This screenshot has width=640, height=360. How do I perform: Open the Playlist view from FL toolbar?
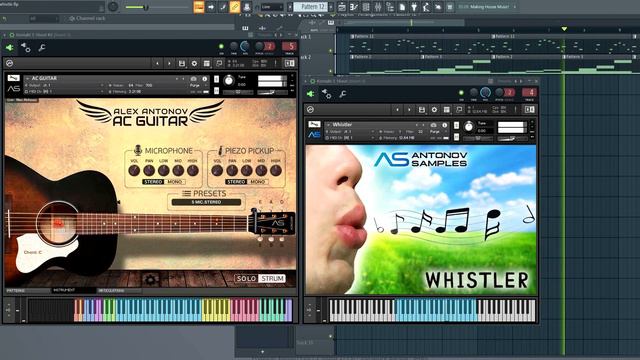(x=342, y=7)
